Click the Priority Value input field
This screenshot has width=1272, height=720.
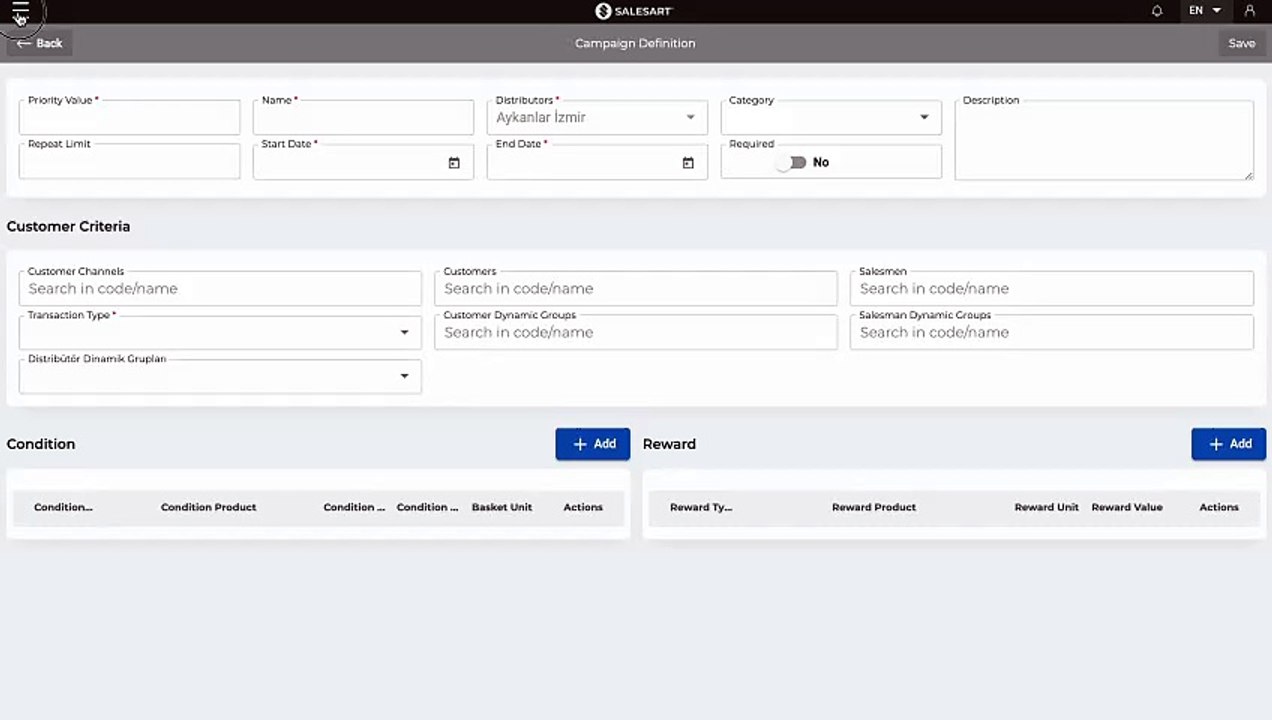click(129, 119)
